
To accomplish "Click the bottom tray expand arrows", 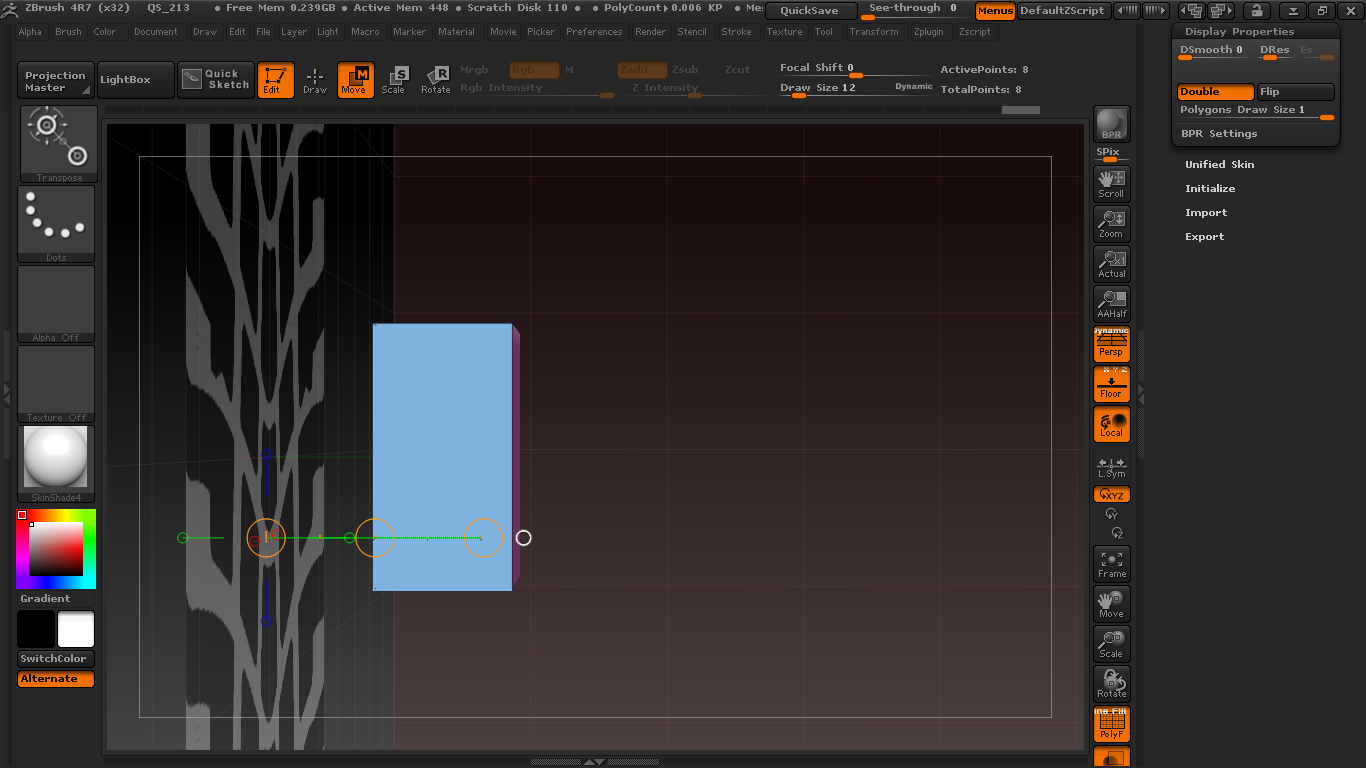I will click(x=593, y=762).
